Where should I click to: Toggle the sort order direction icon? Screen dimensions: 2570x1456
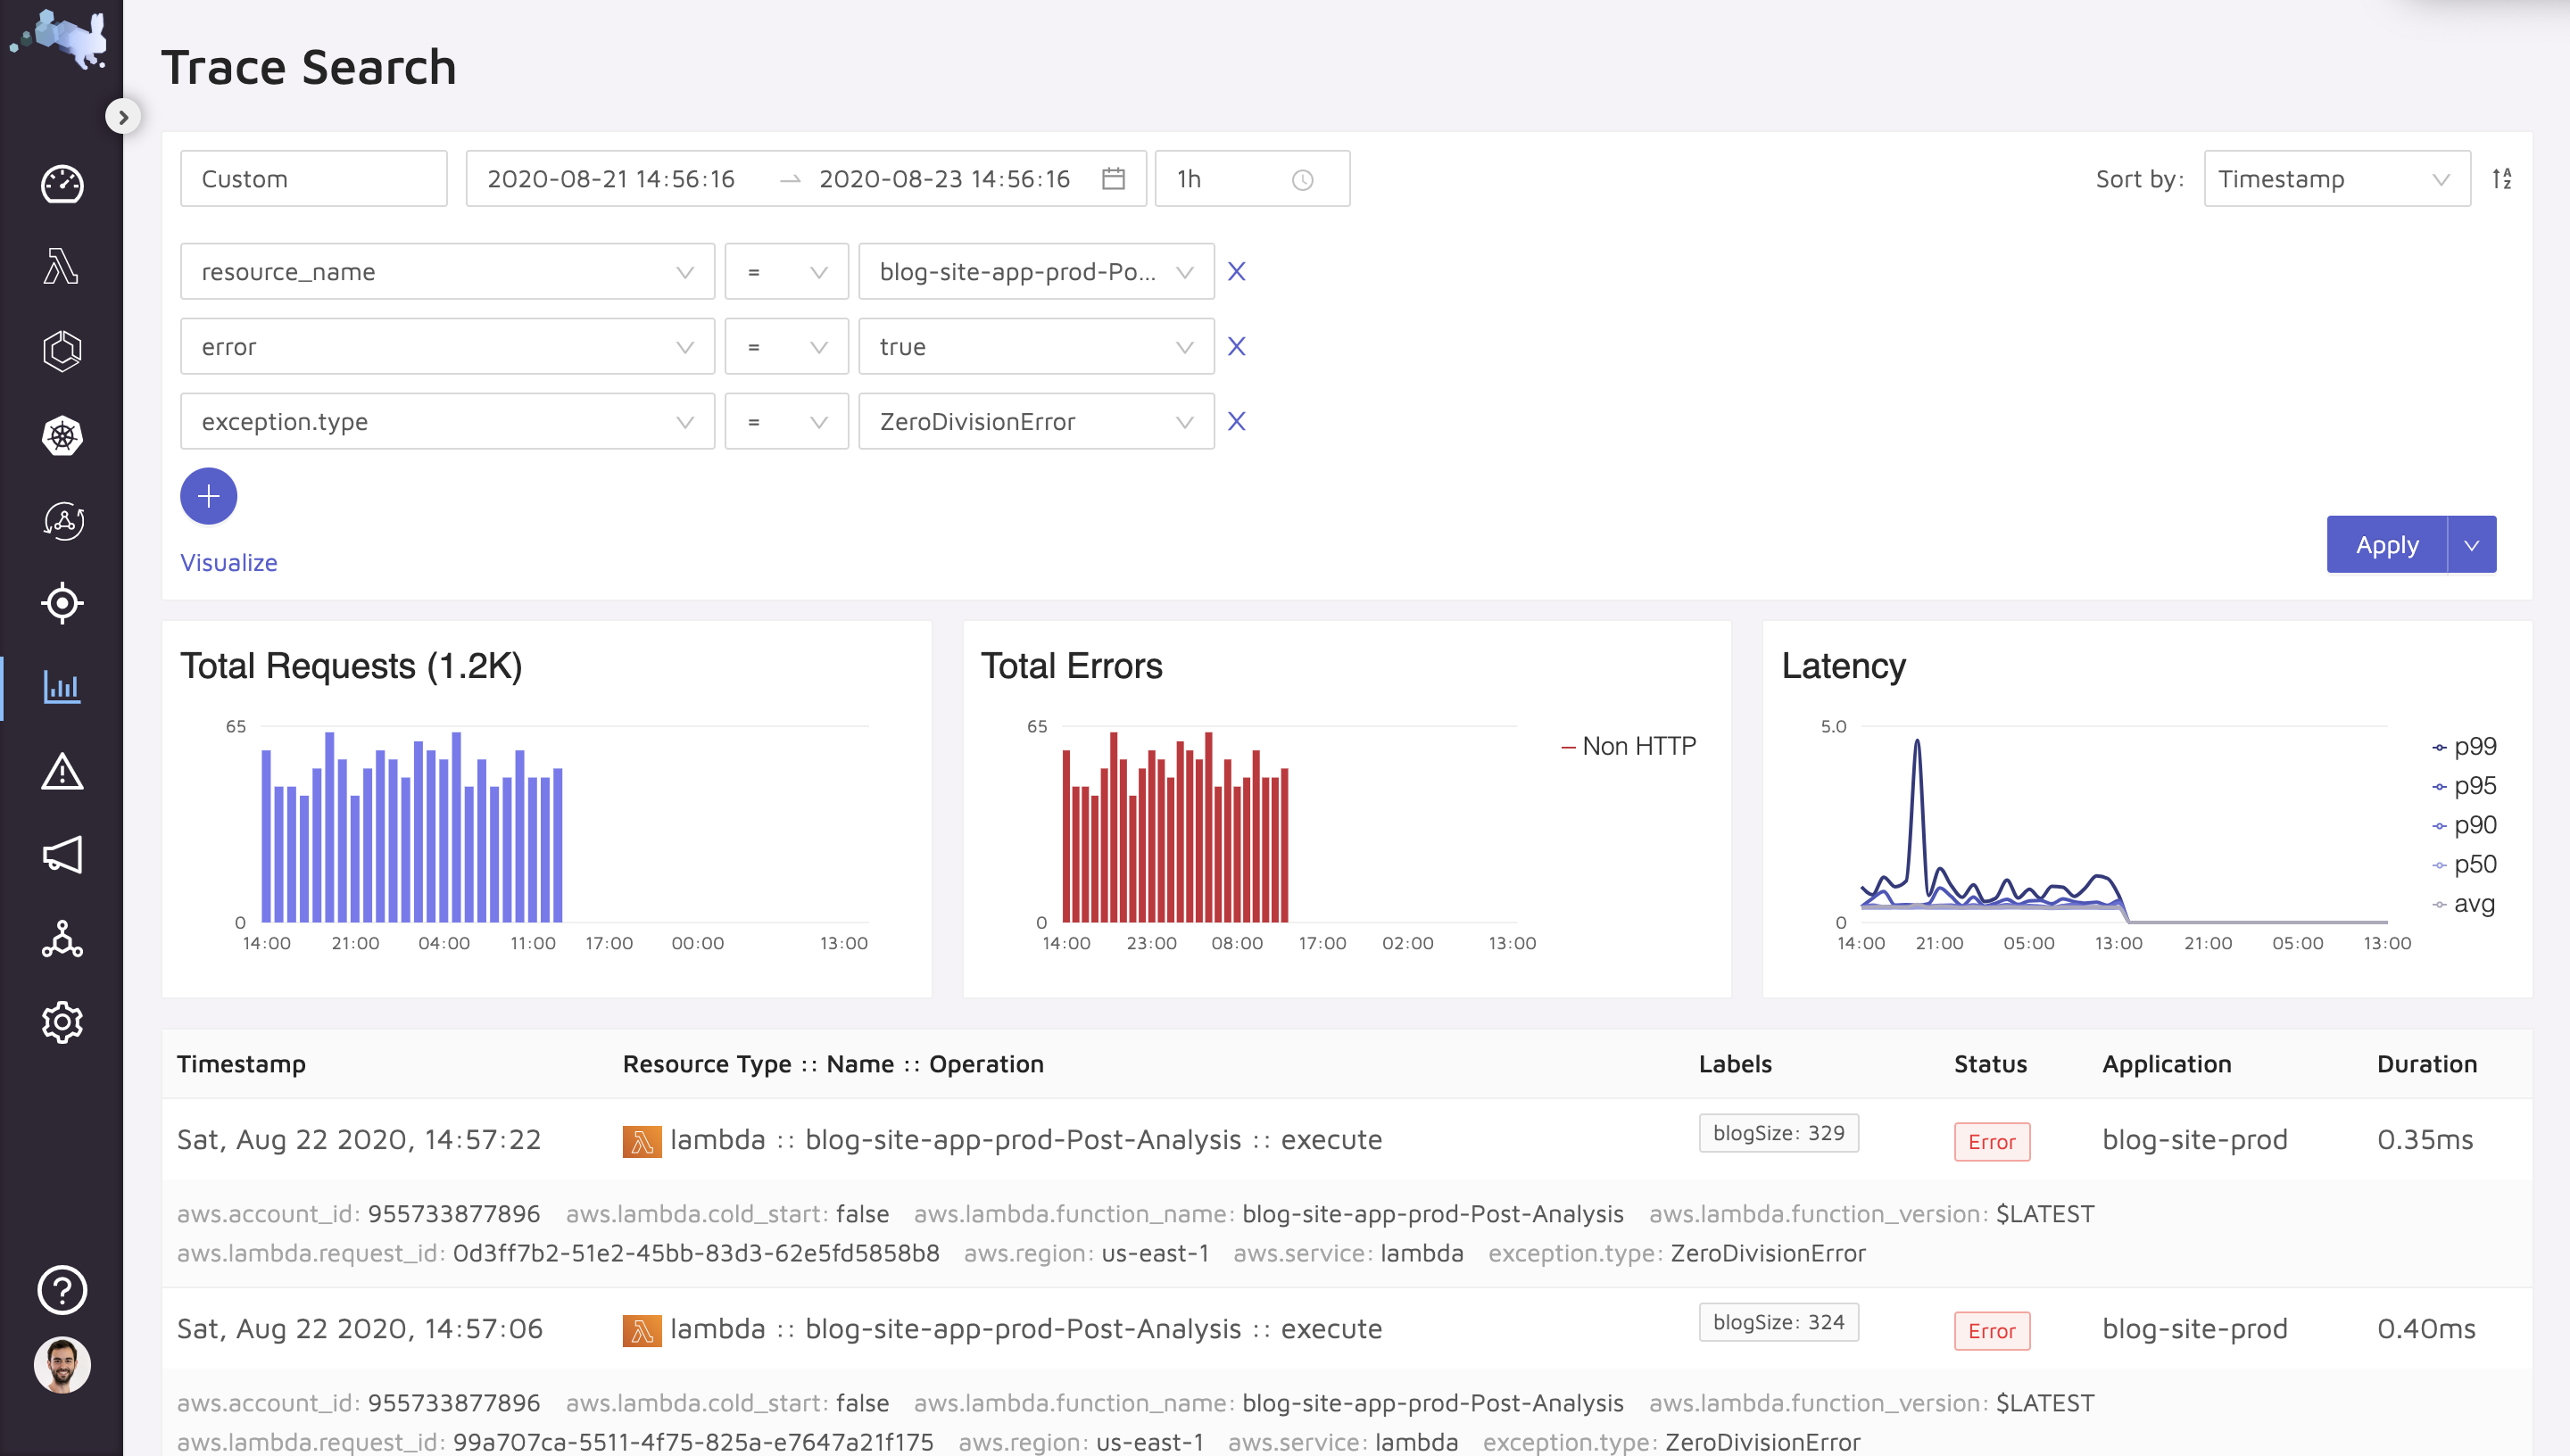pyautogui.click(x=2502, y=179)
